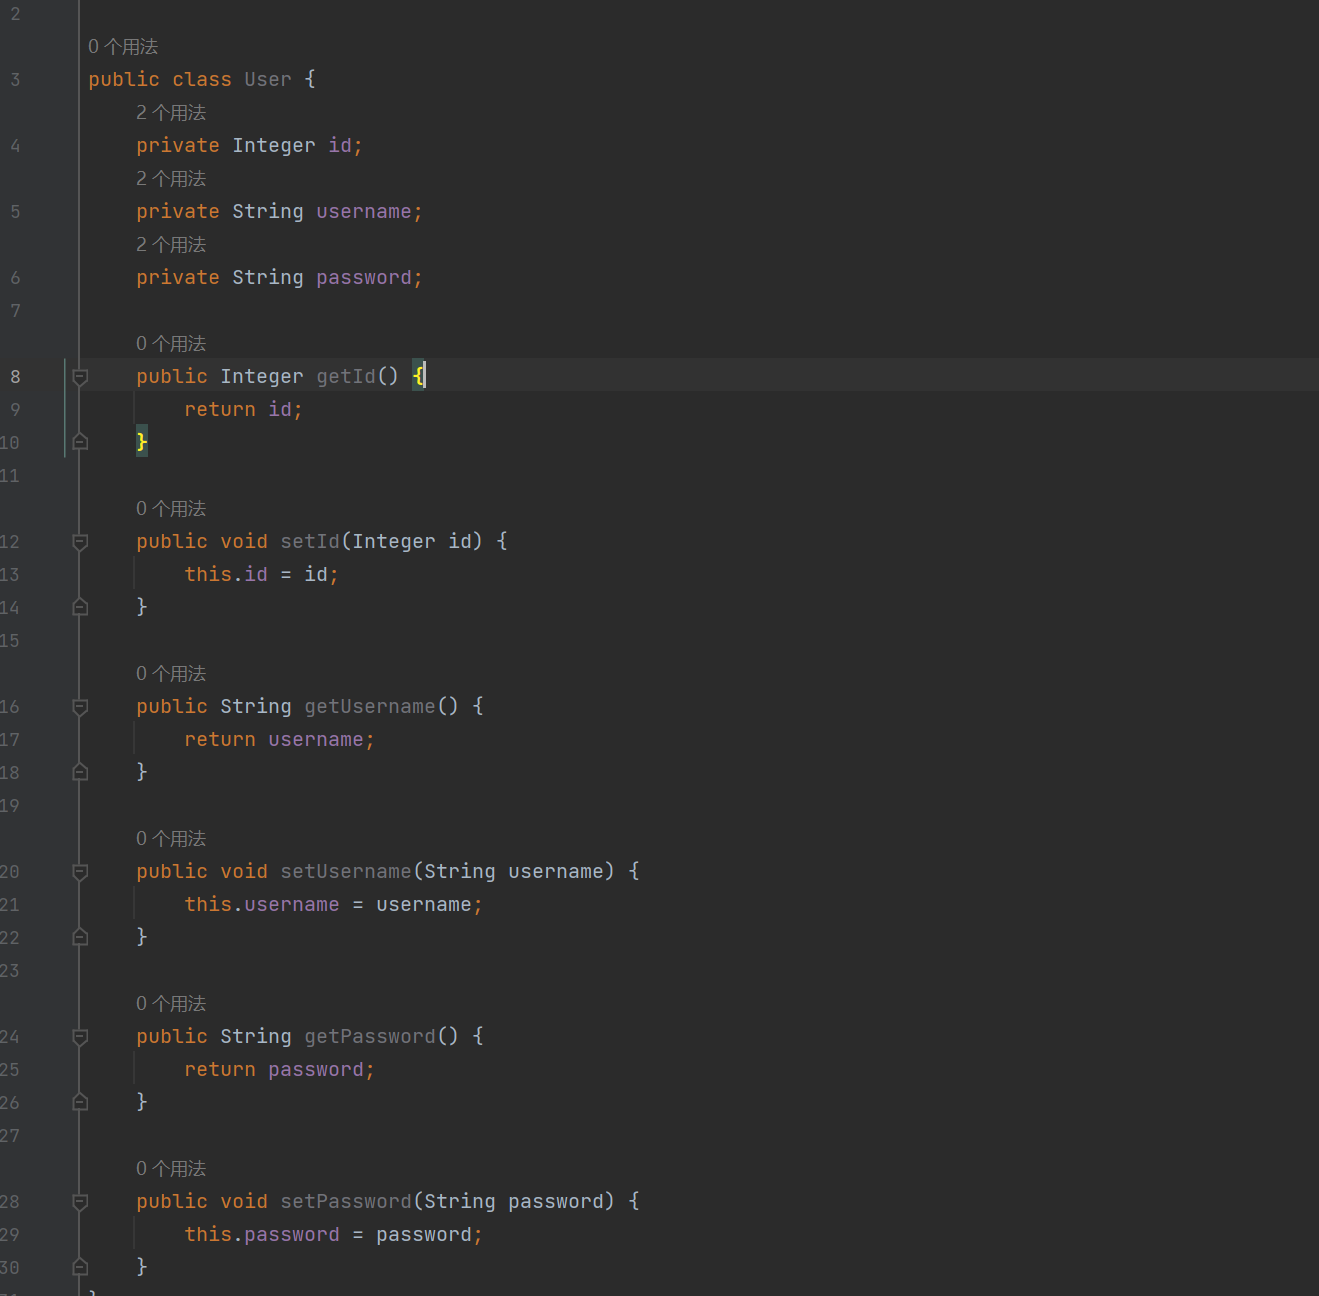Collapse the getPassword method fold marker
This screenshot has height=1296, width=1319.
point(80,1037)
